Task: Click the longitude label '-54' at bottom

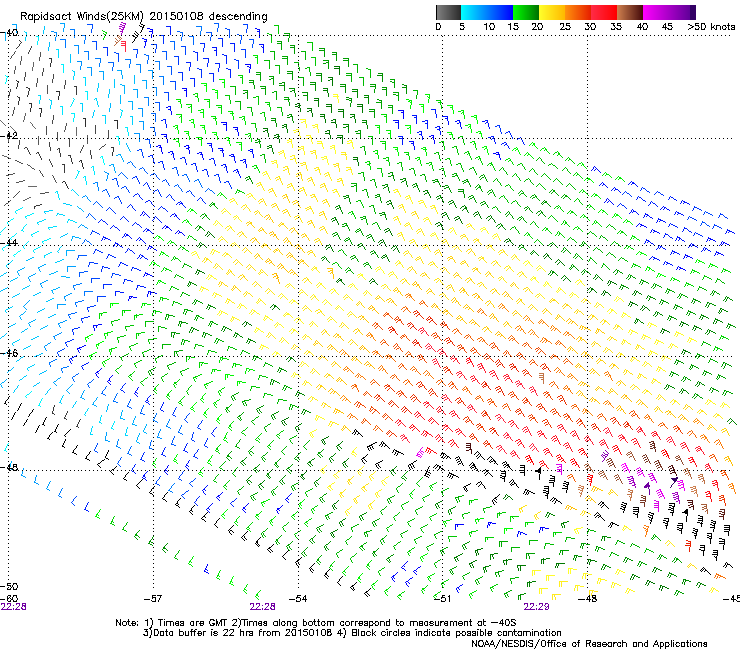Action: [x=298, y=598]
